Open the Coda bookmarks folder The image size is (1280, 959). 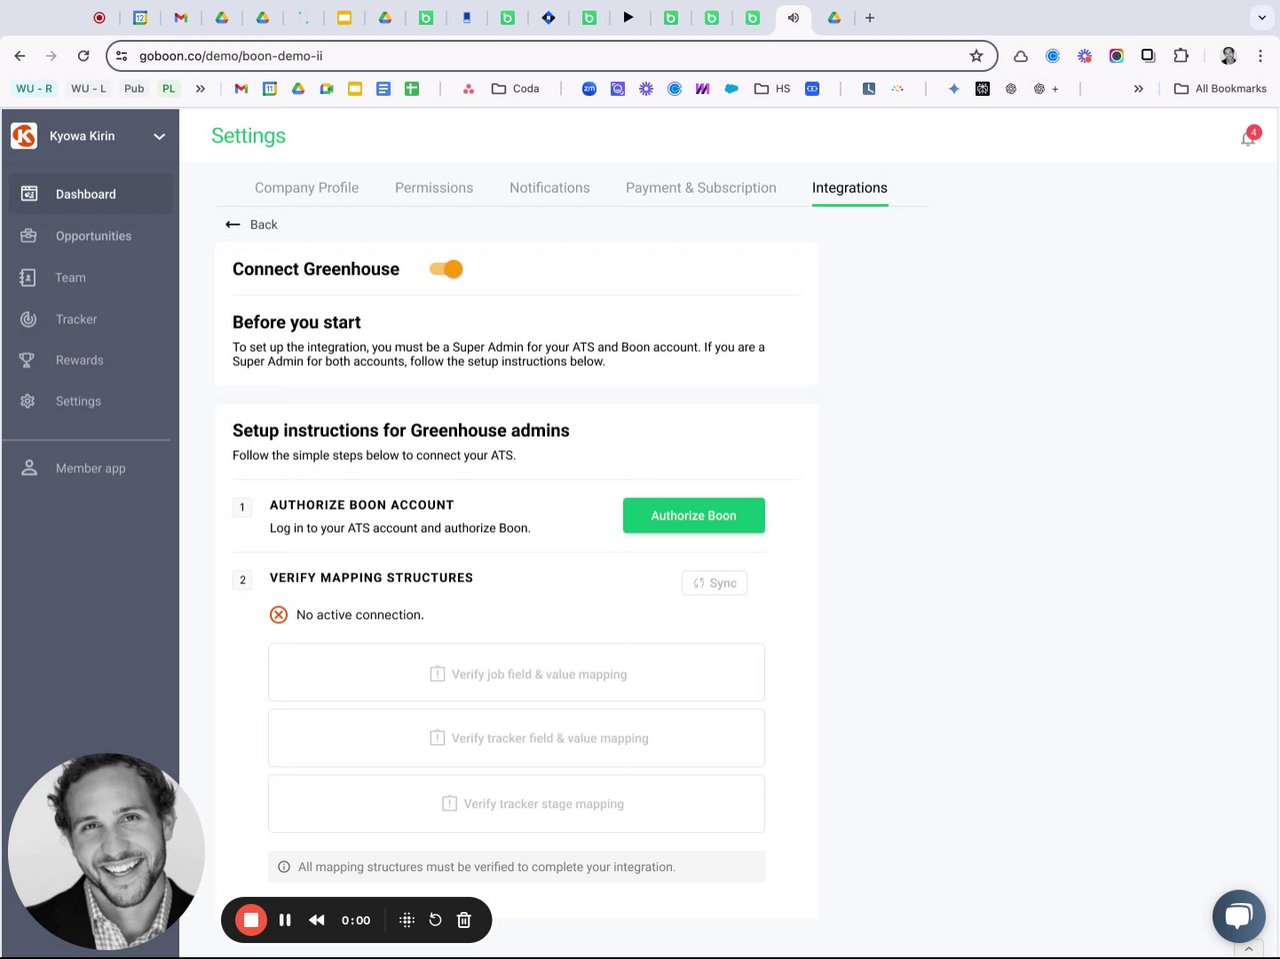pos(516,88)
